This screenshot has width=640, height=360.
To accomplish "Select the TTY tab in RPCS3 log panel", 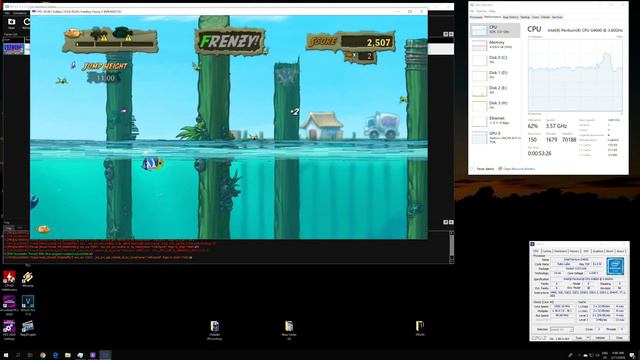I will pyautogui.click(x=20, y=228).
